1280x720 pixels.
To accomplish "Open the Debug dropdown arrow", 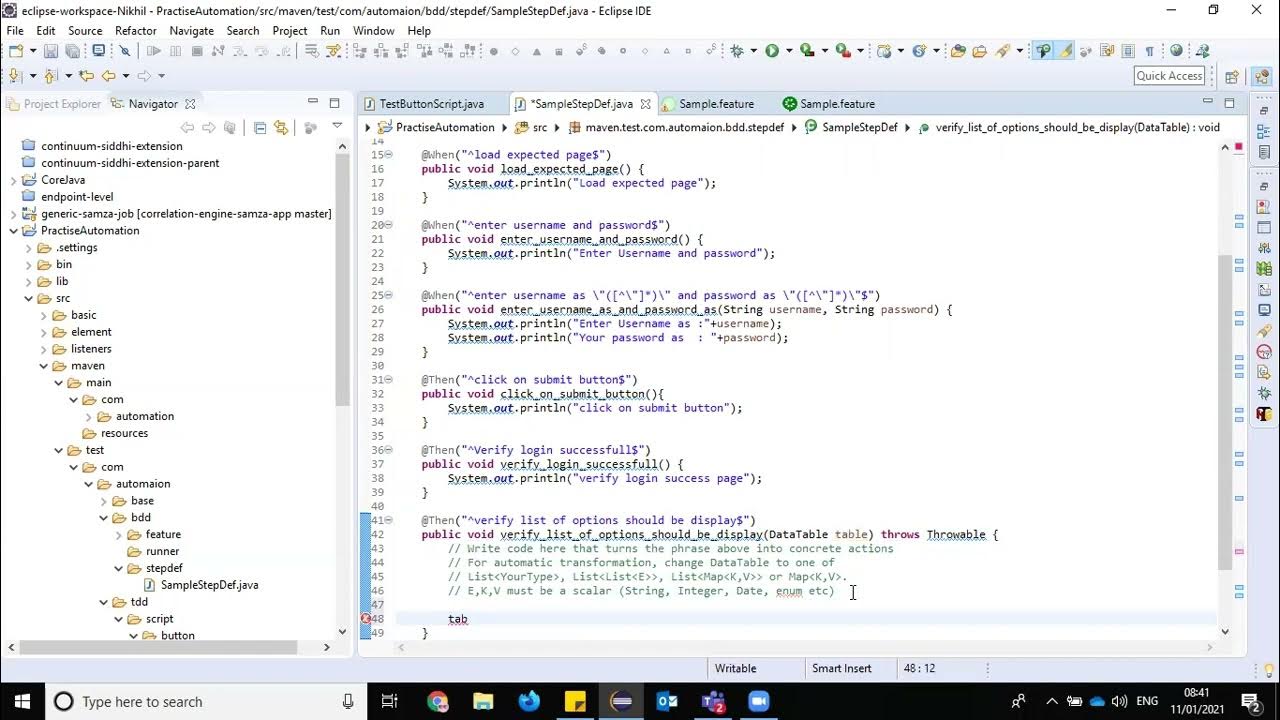I will [x=754, y=50].
